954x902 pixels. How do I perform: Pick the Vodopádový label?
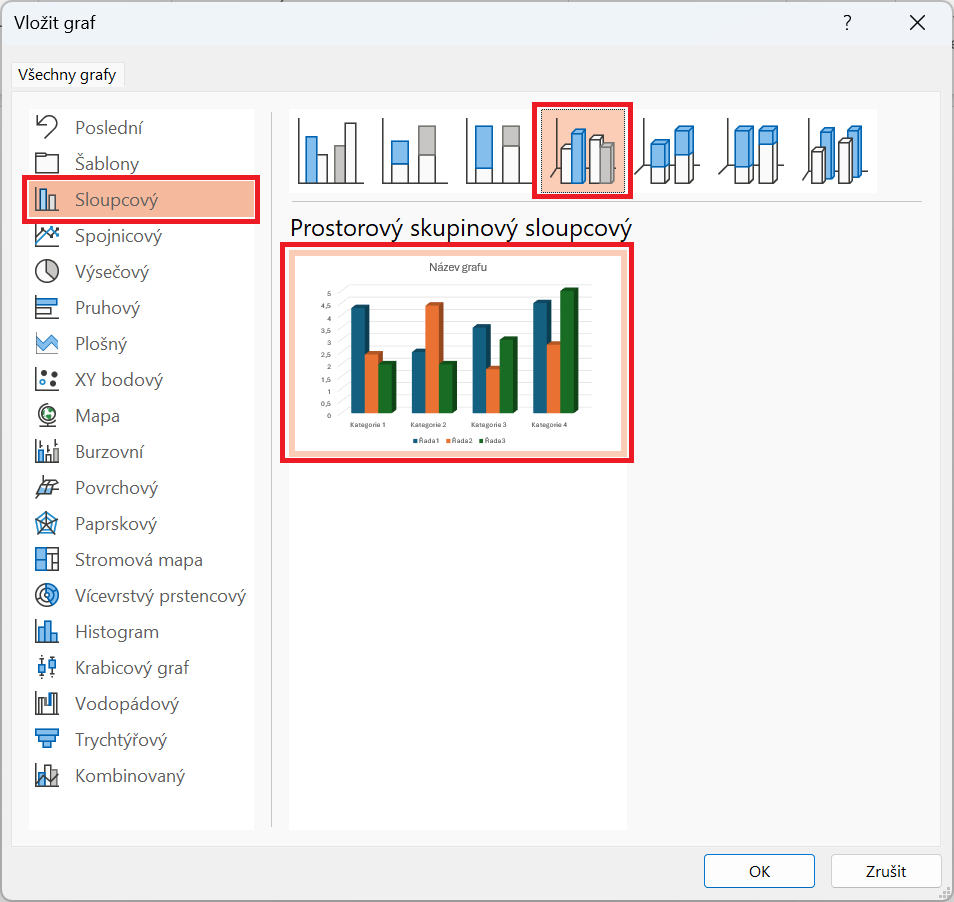(127, 703)
